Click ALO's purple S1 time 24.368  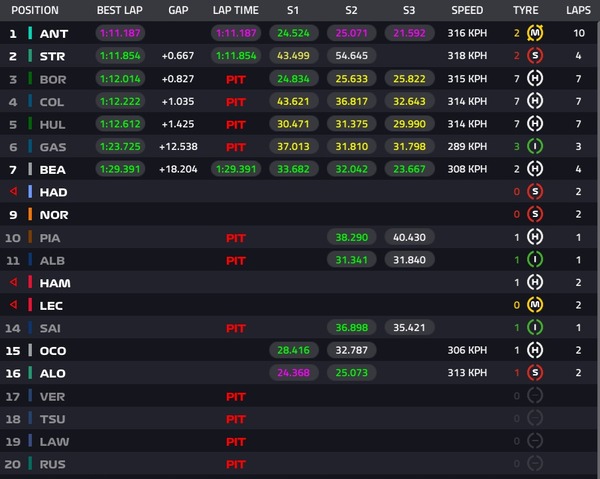tap(293, 373)
